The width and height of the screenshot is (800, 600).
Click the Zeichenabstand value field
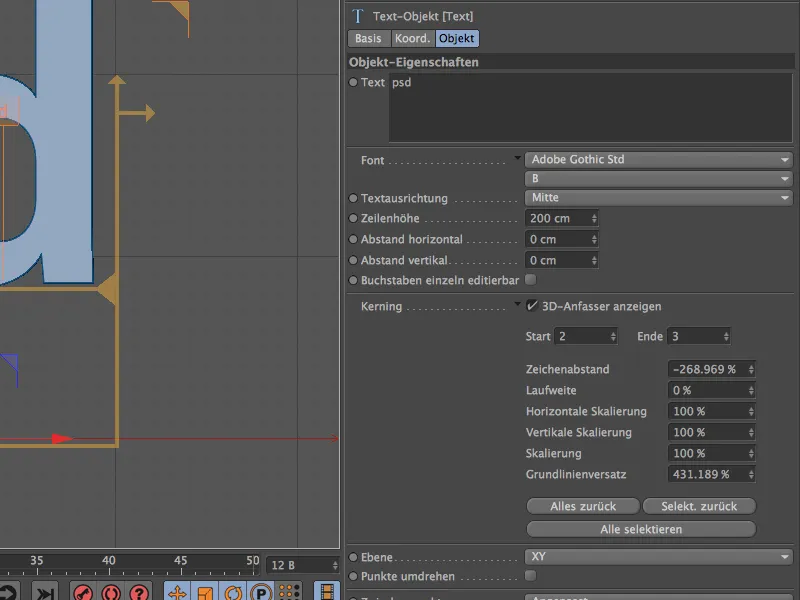[712, 369]
